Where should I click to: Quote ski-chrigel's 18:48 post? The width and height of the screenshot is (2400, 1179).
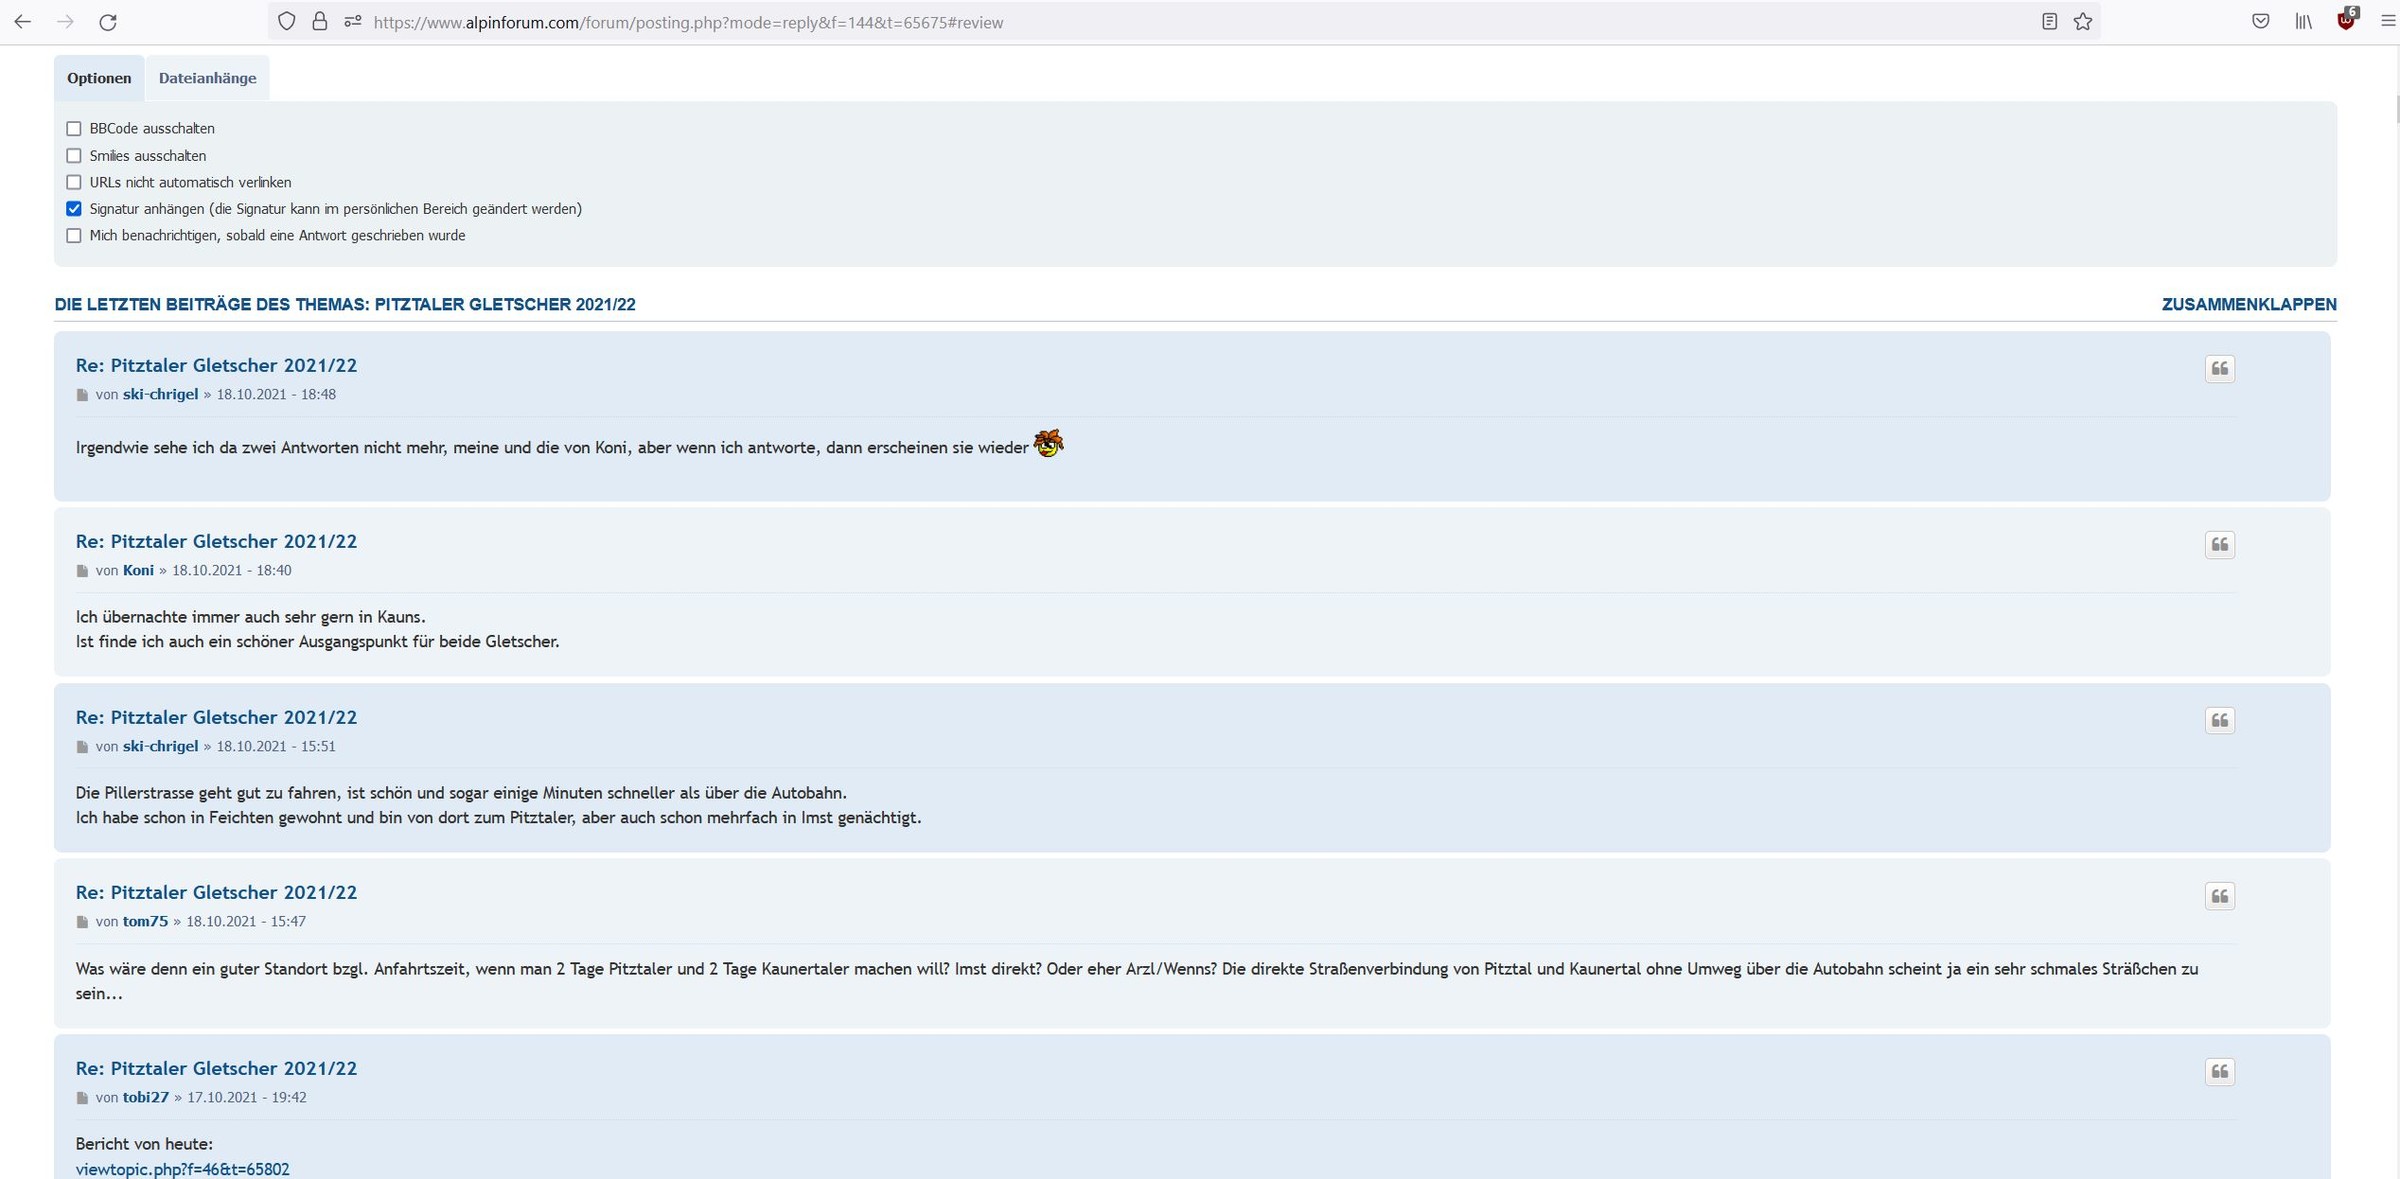click(2219, 369)
